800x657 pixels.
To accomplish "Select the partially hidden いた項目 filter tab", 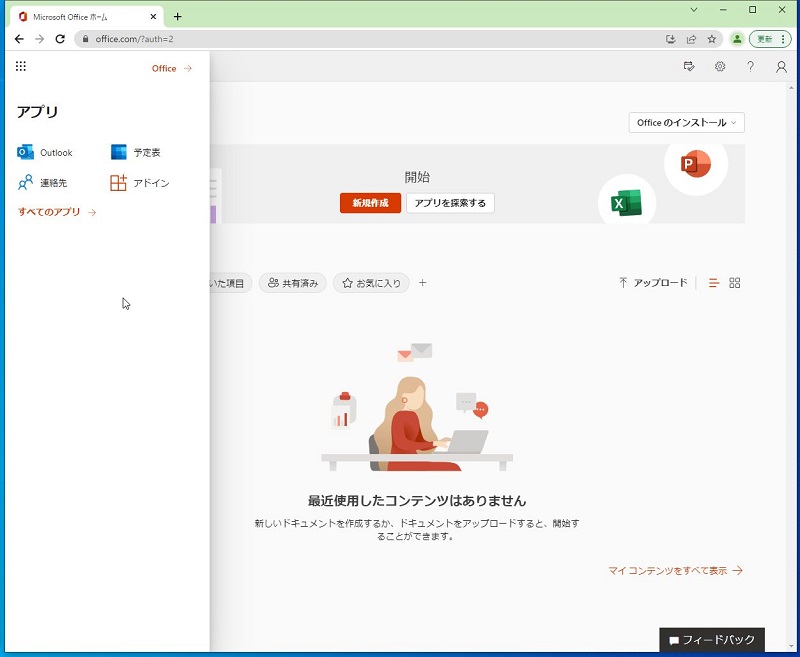I will [x=231, y=283].
